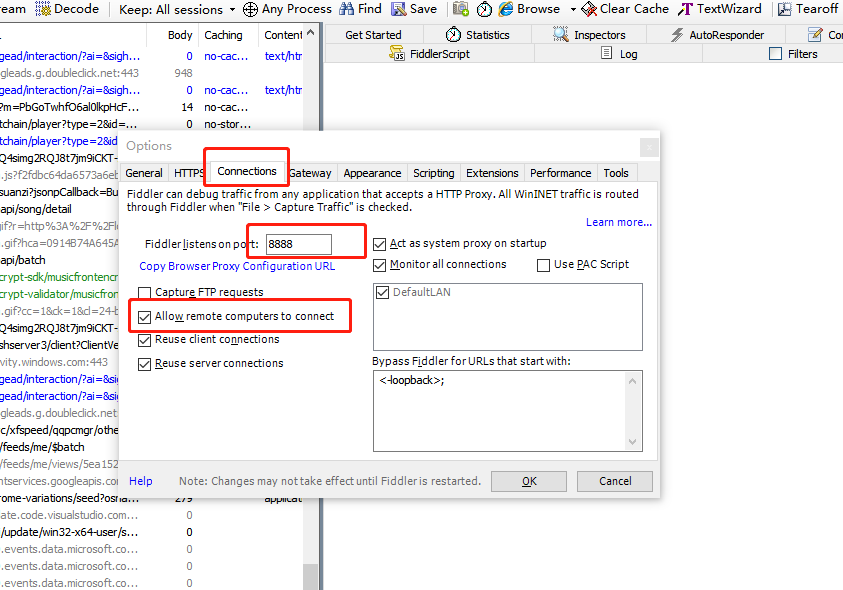Switch to the Get Started tab
The width and height of the screenshot is (843, 590).
click(x=373, y=35)
